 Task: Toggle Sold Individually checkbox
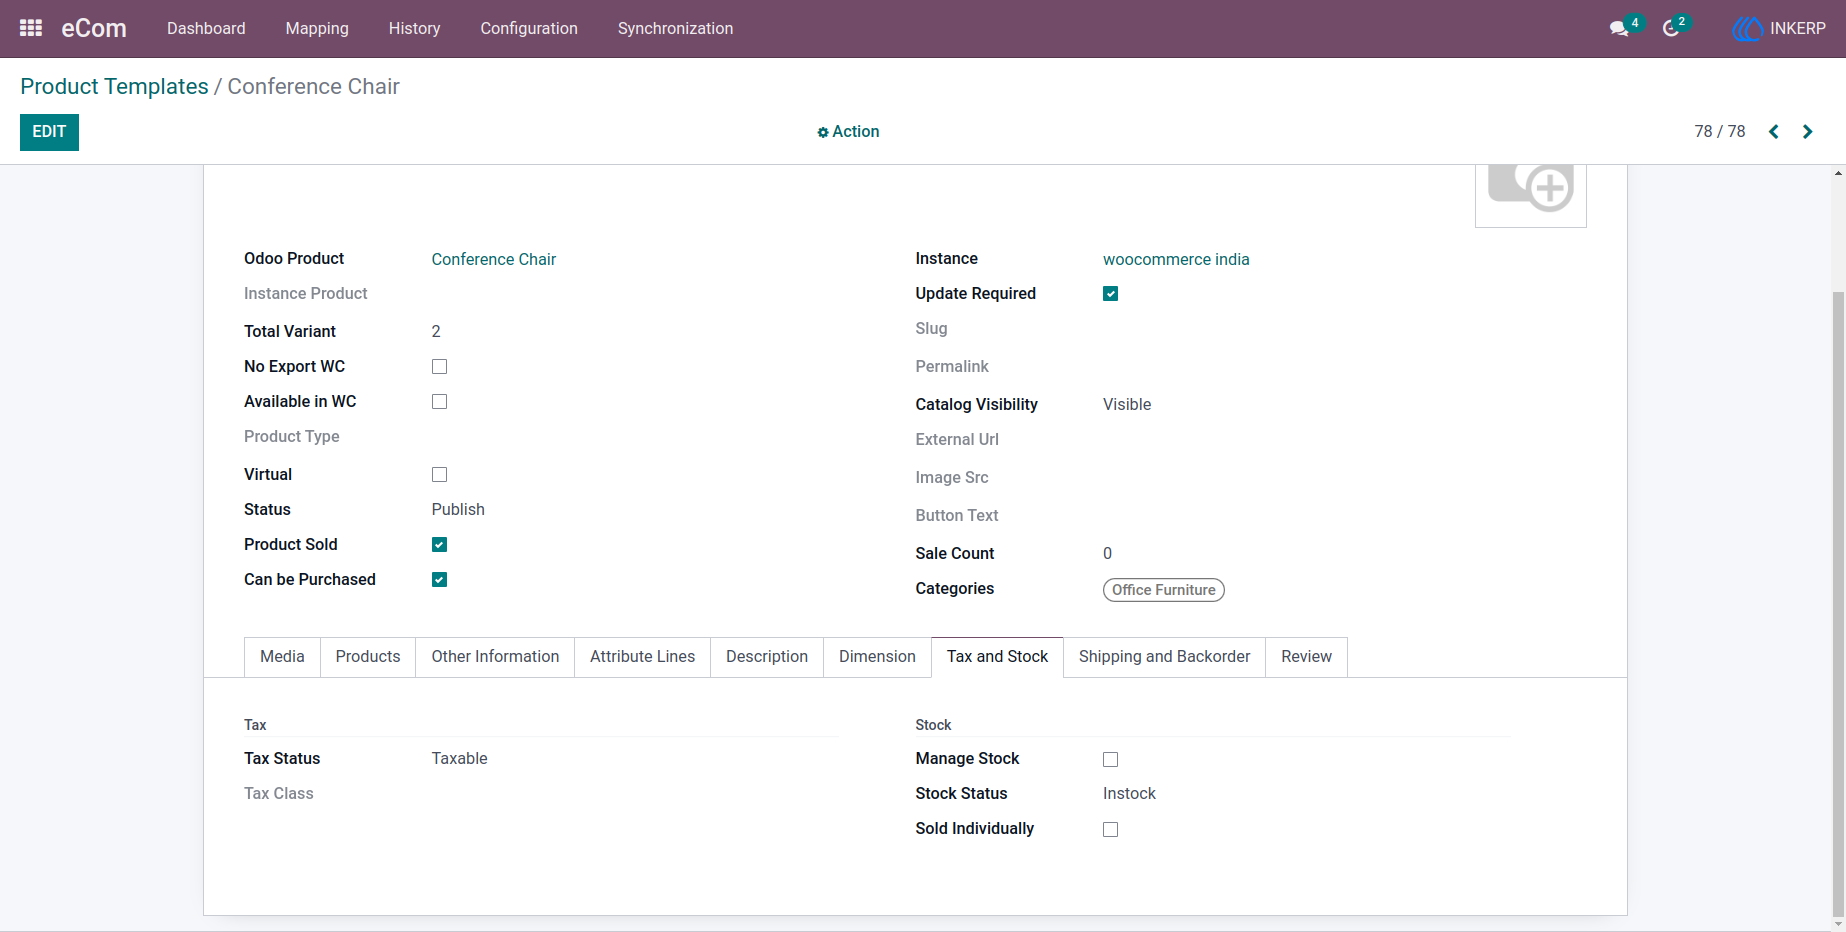tap(1110, 830)
